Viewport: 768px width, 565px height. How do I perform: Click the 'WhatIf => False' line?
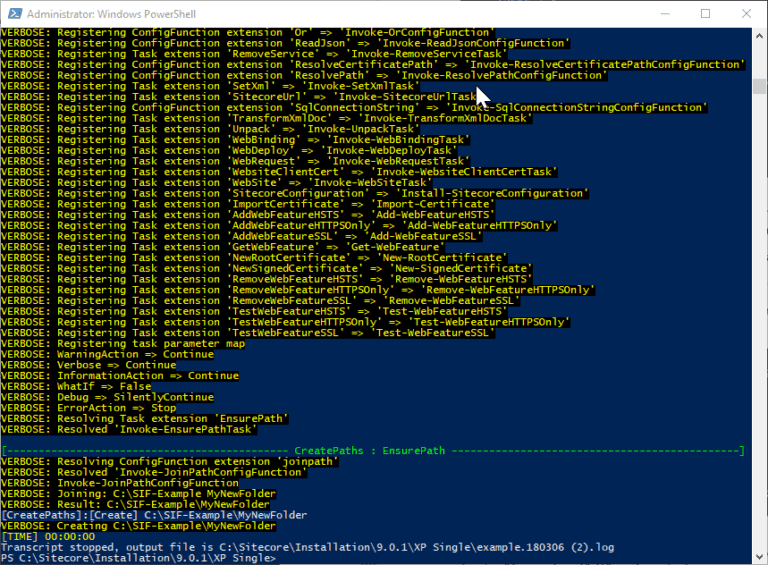[x=76, y=386]
